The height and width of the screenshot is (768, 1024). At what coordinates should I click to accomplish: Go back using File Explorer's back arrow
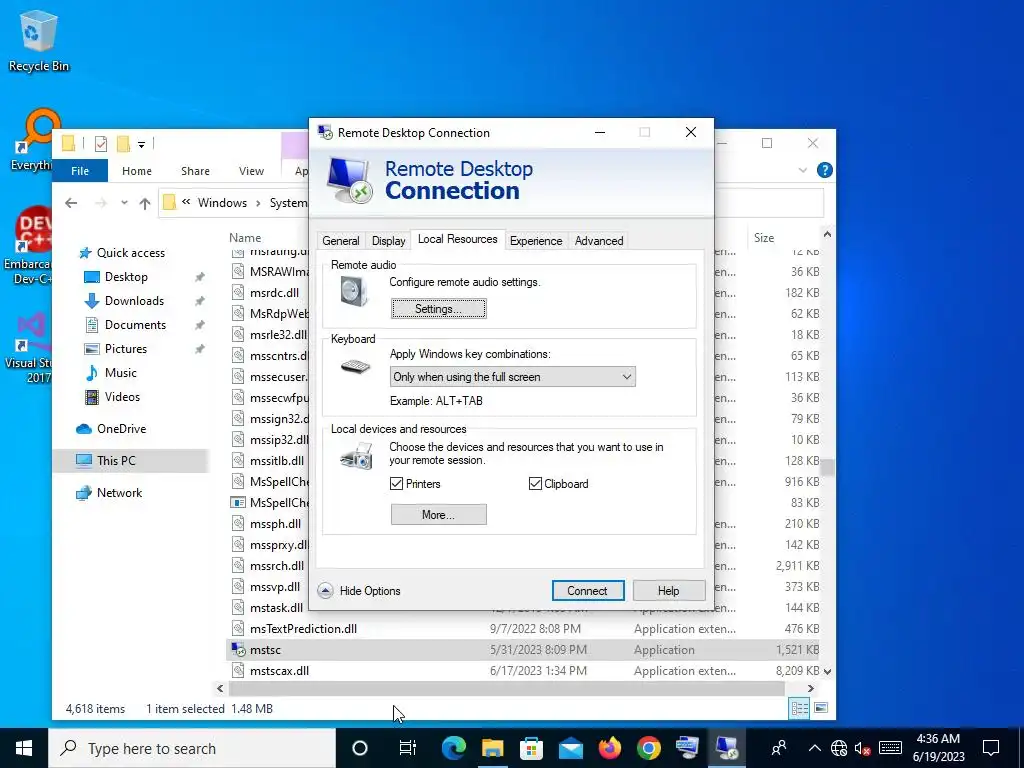click(x=71, y=203)
